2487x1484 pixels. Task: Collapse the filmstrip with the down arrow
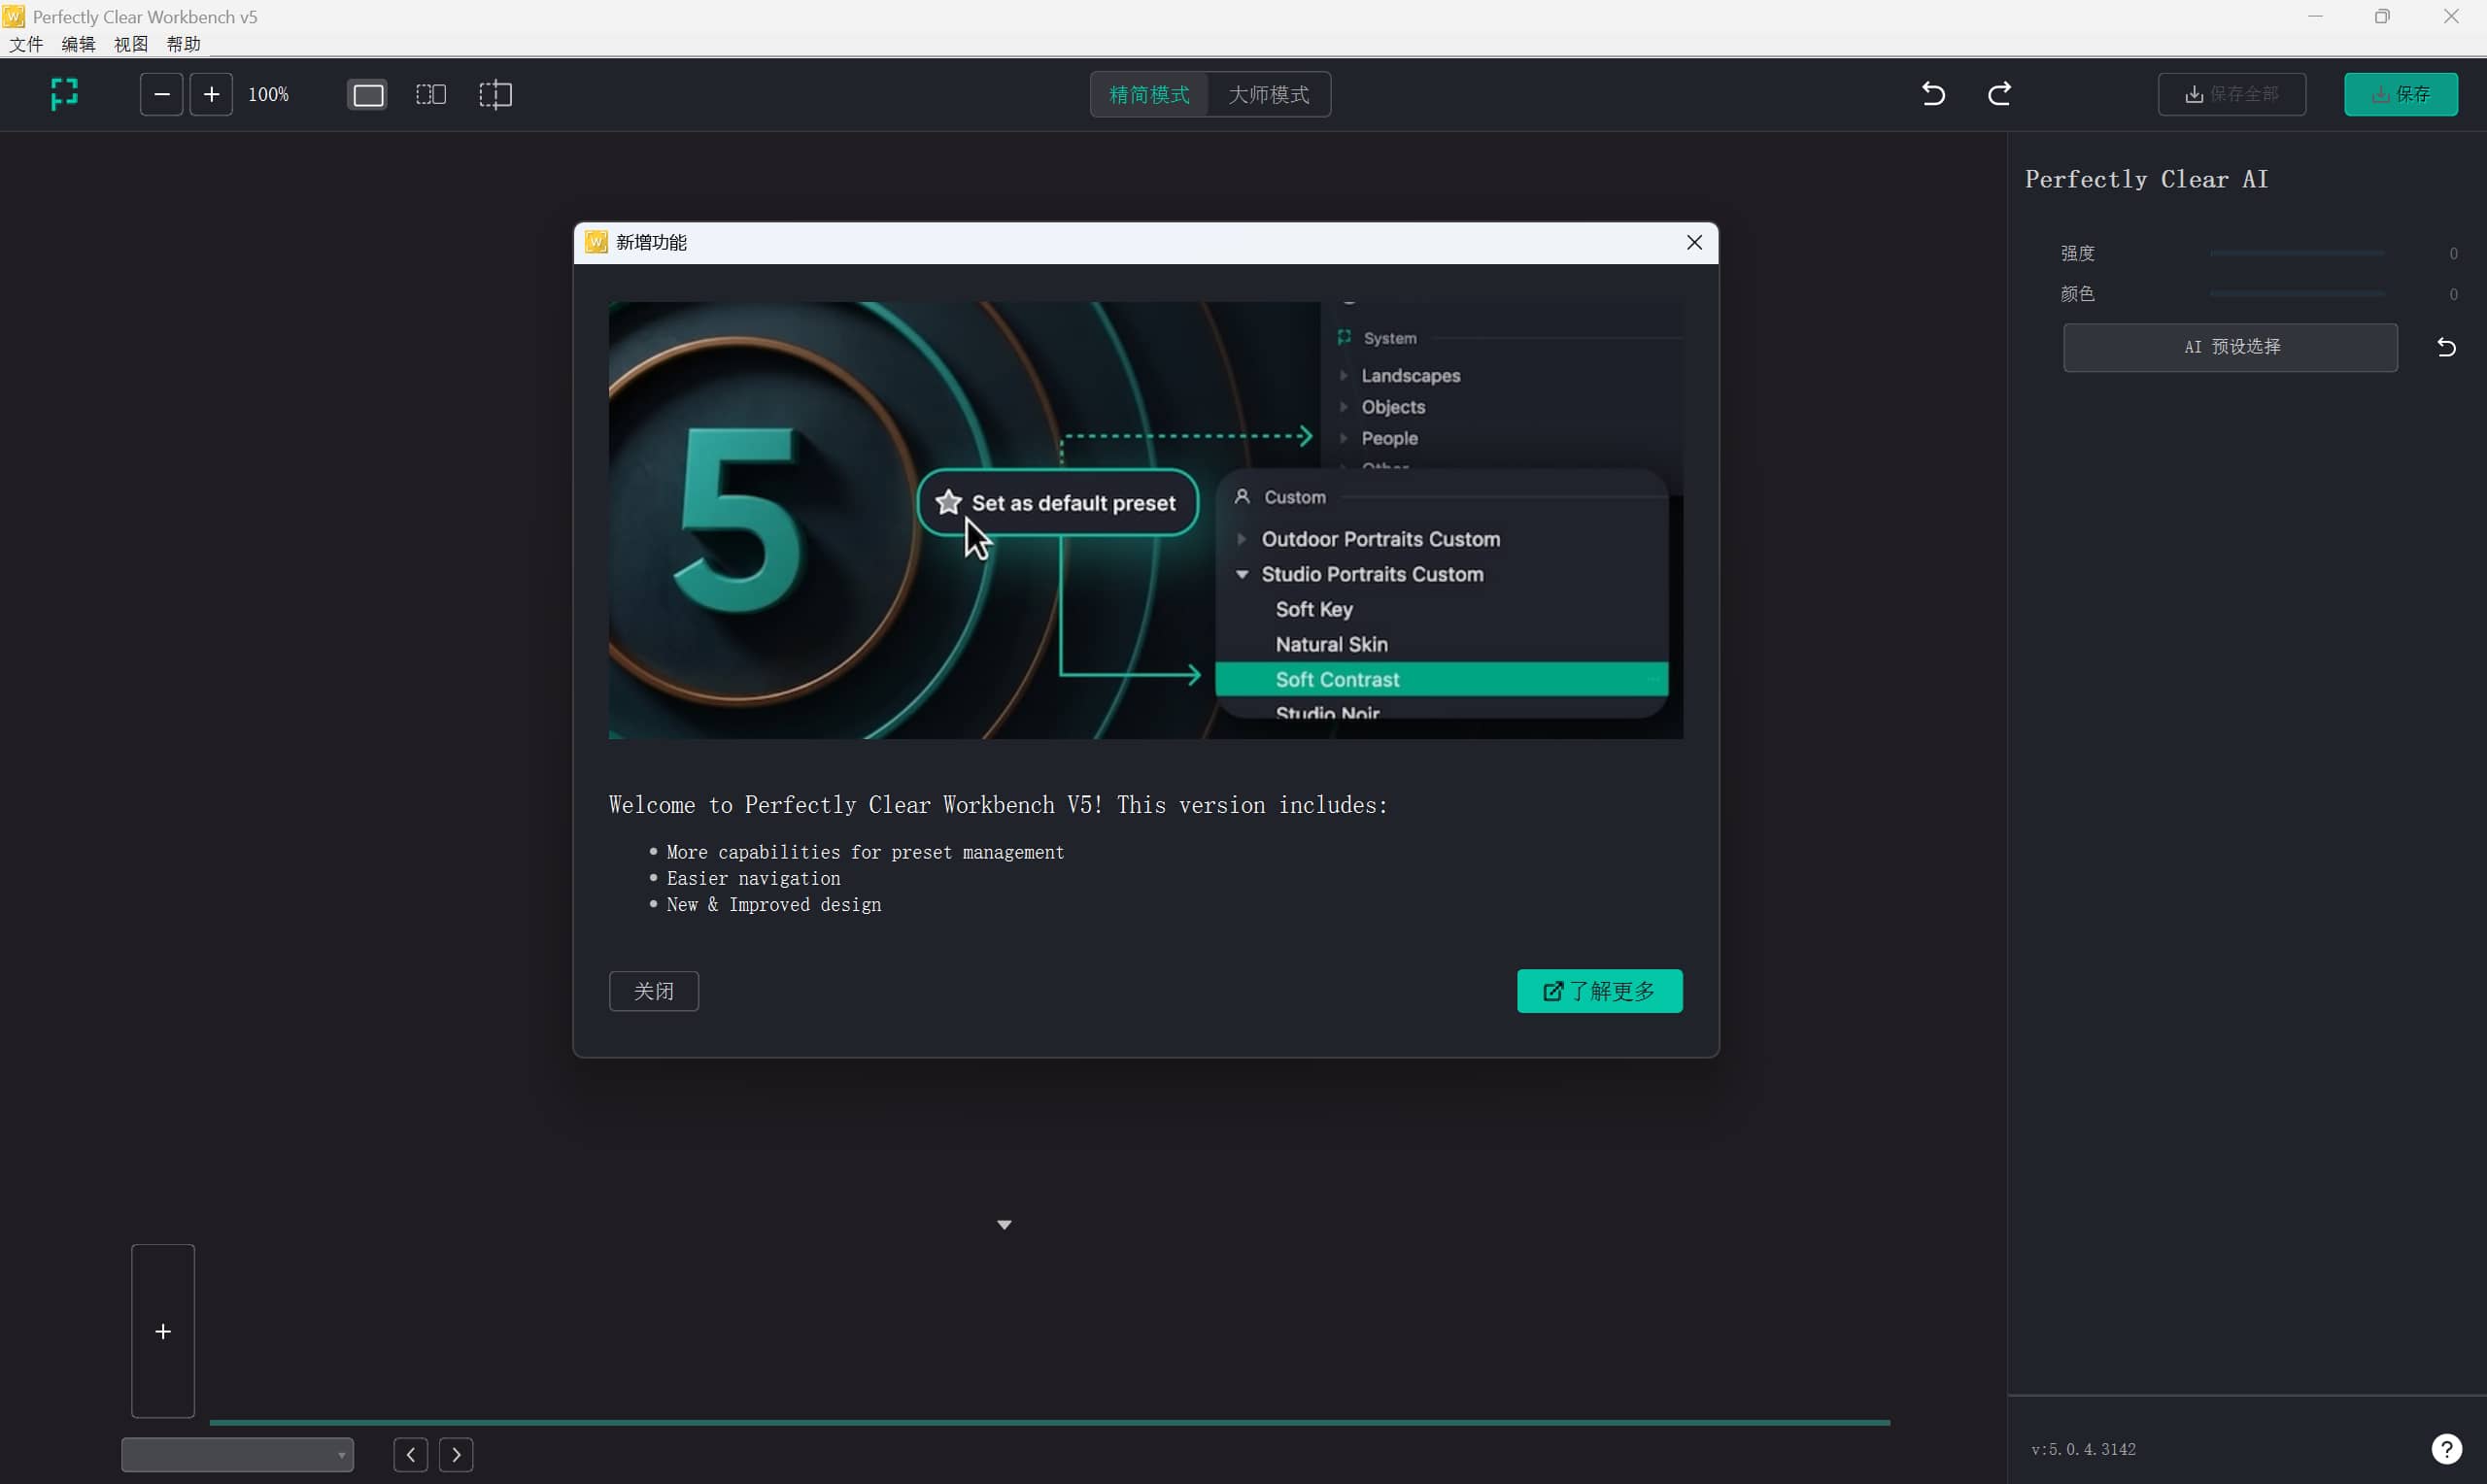coord(1004,1225)
